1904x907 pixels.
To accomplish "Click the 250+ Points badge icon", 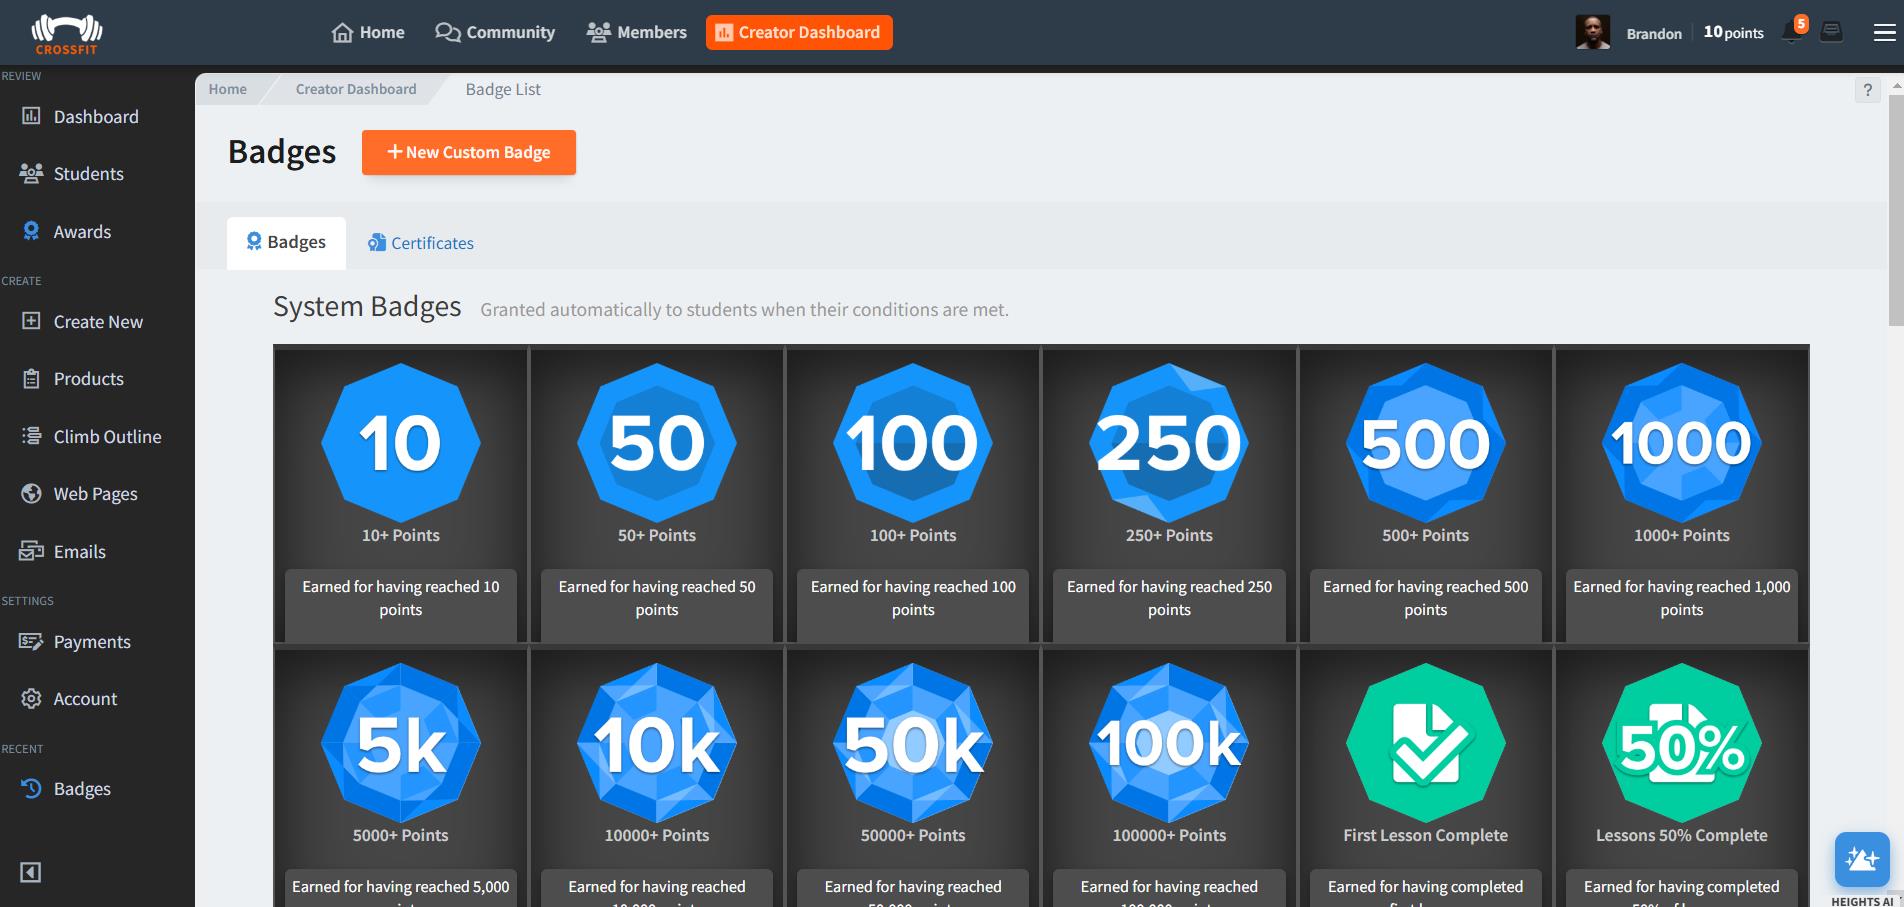I will pyautogui.click(x=1169, y=443).
